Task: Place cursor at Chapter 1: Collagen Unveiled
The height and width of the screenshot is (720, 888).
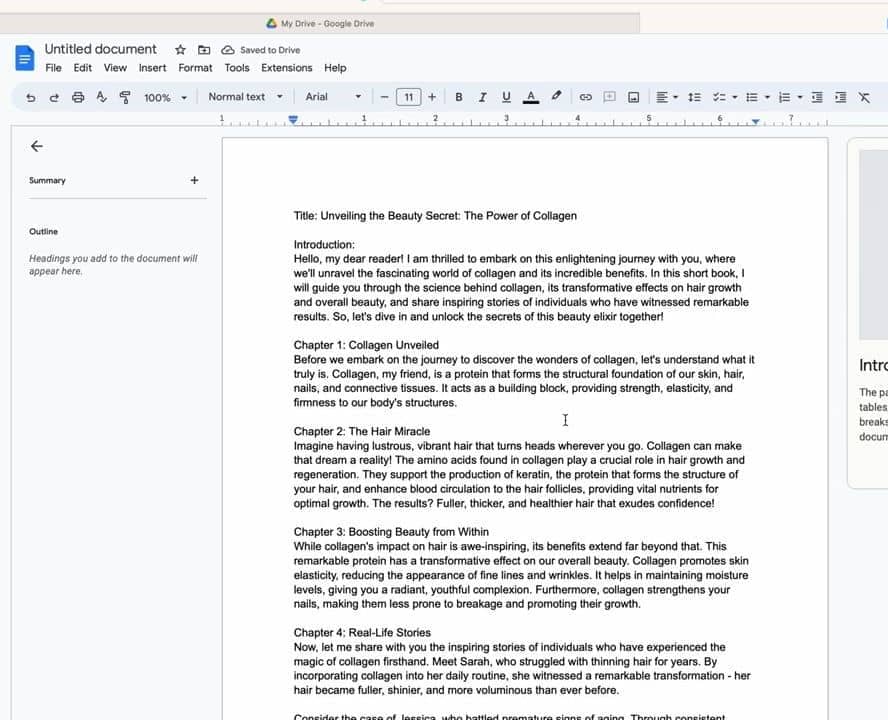Action: pos(366,345)
